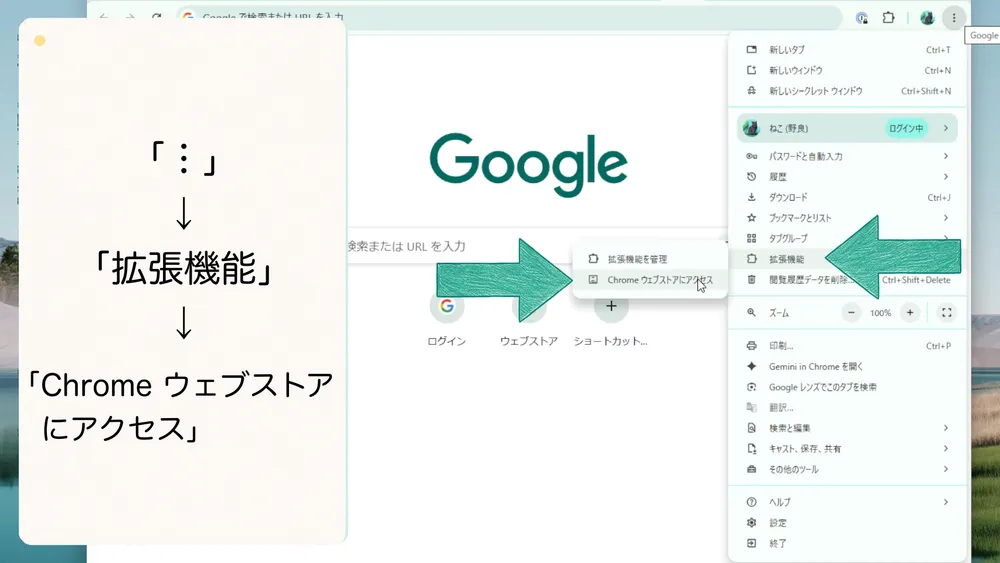Click the reload page icon

[x=156, y=17]
